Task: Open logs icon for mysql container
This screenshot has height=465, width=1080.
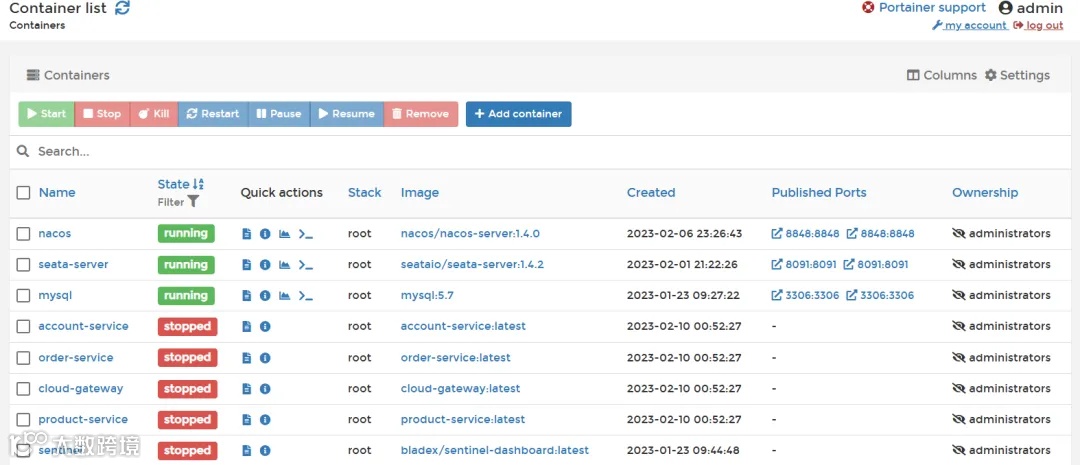Action: (247, 296)
